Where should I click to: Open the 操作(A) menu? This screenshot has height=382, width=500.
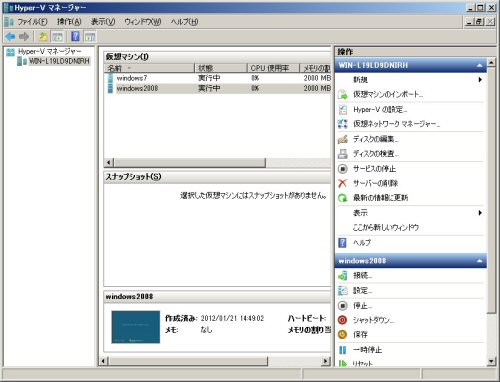(x=69, y=22)
